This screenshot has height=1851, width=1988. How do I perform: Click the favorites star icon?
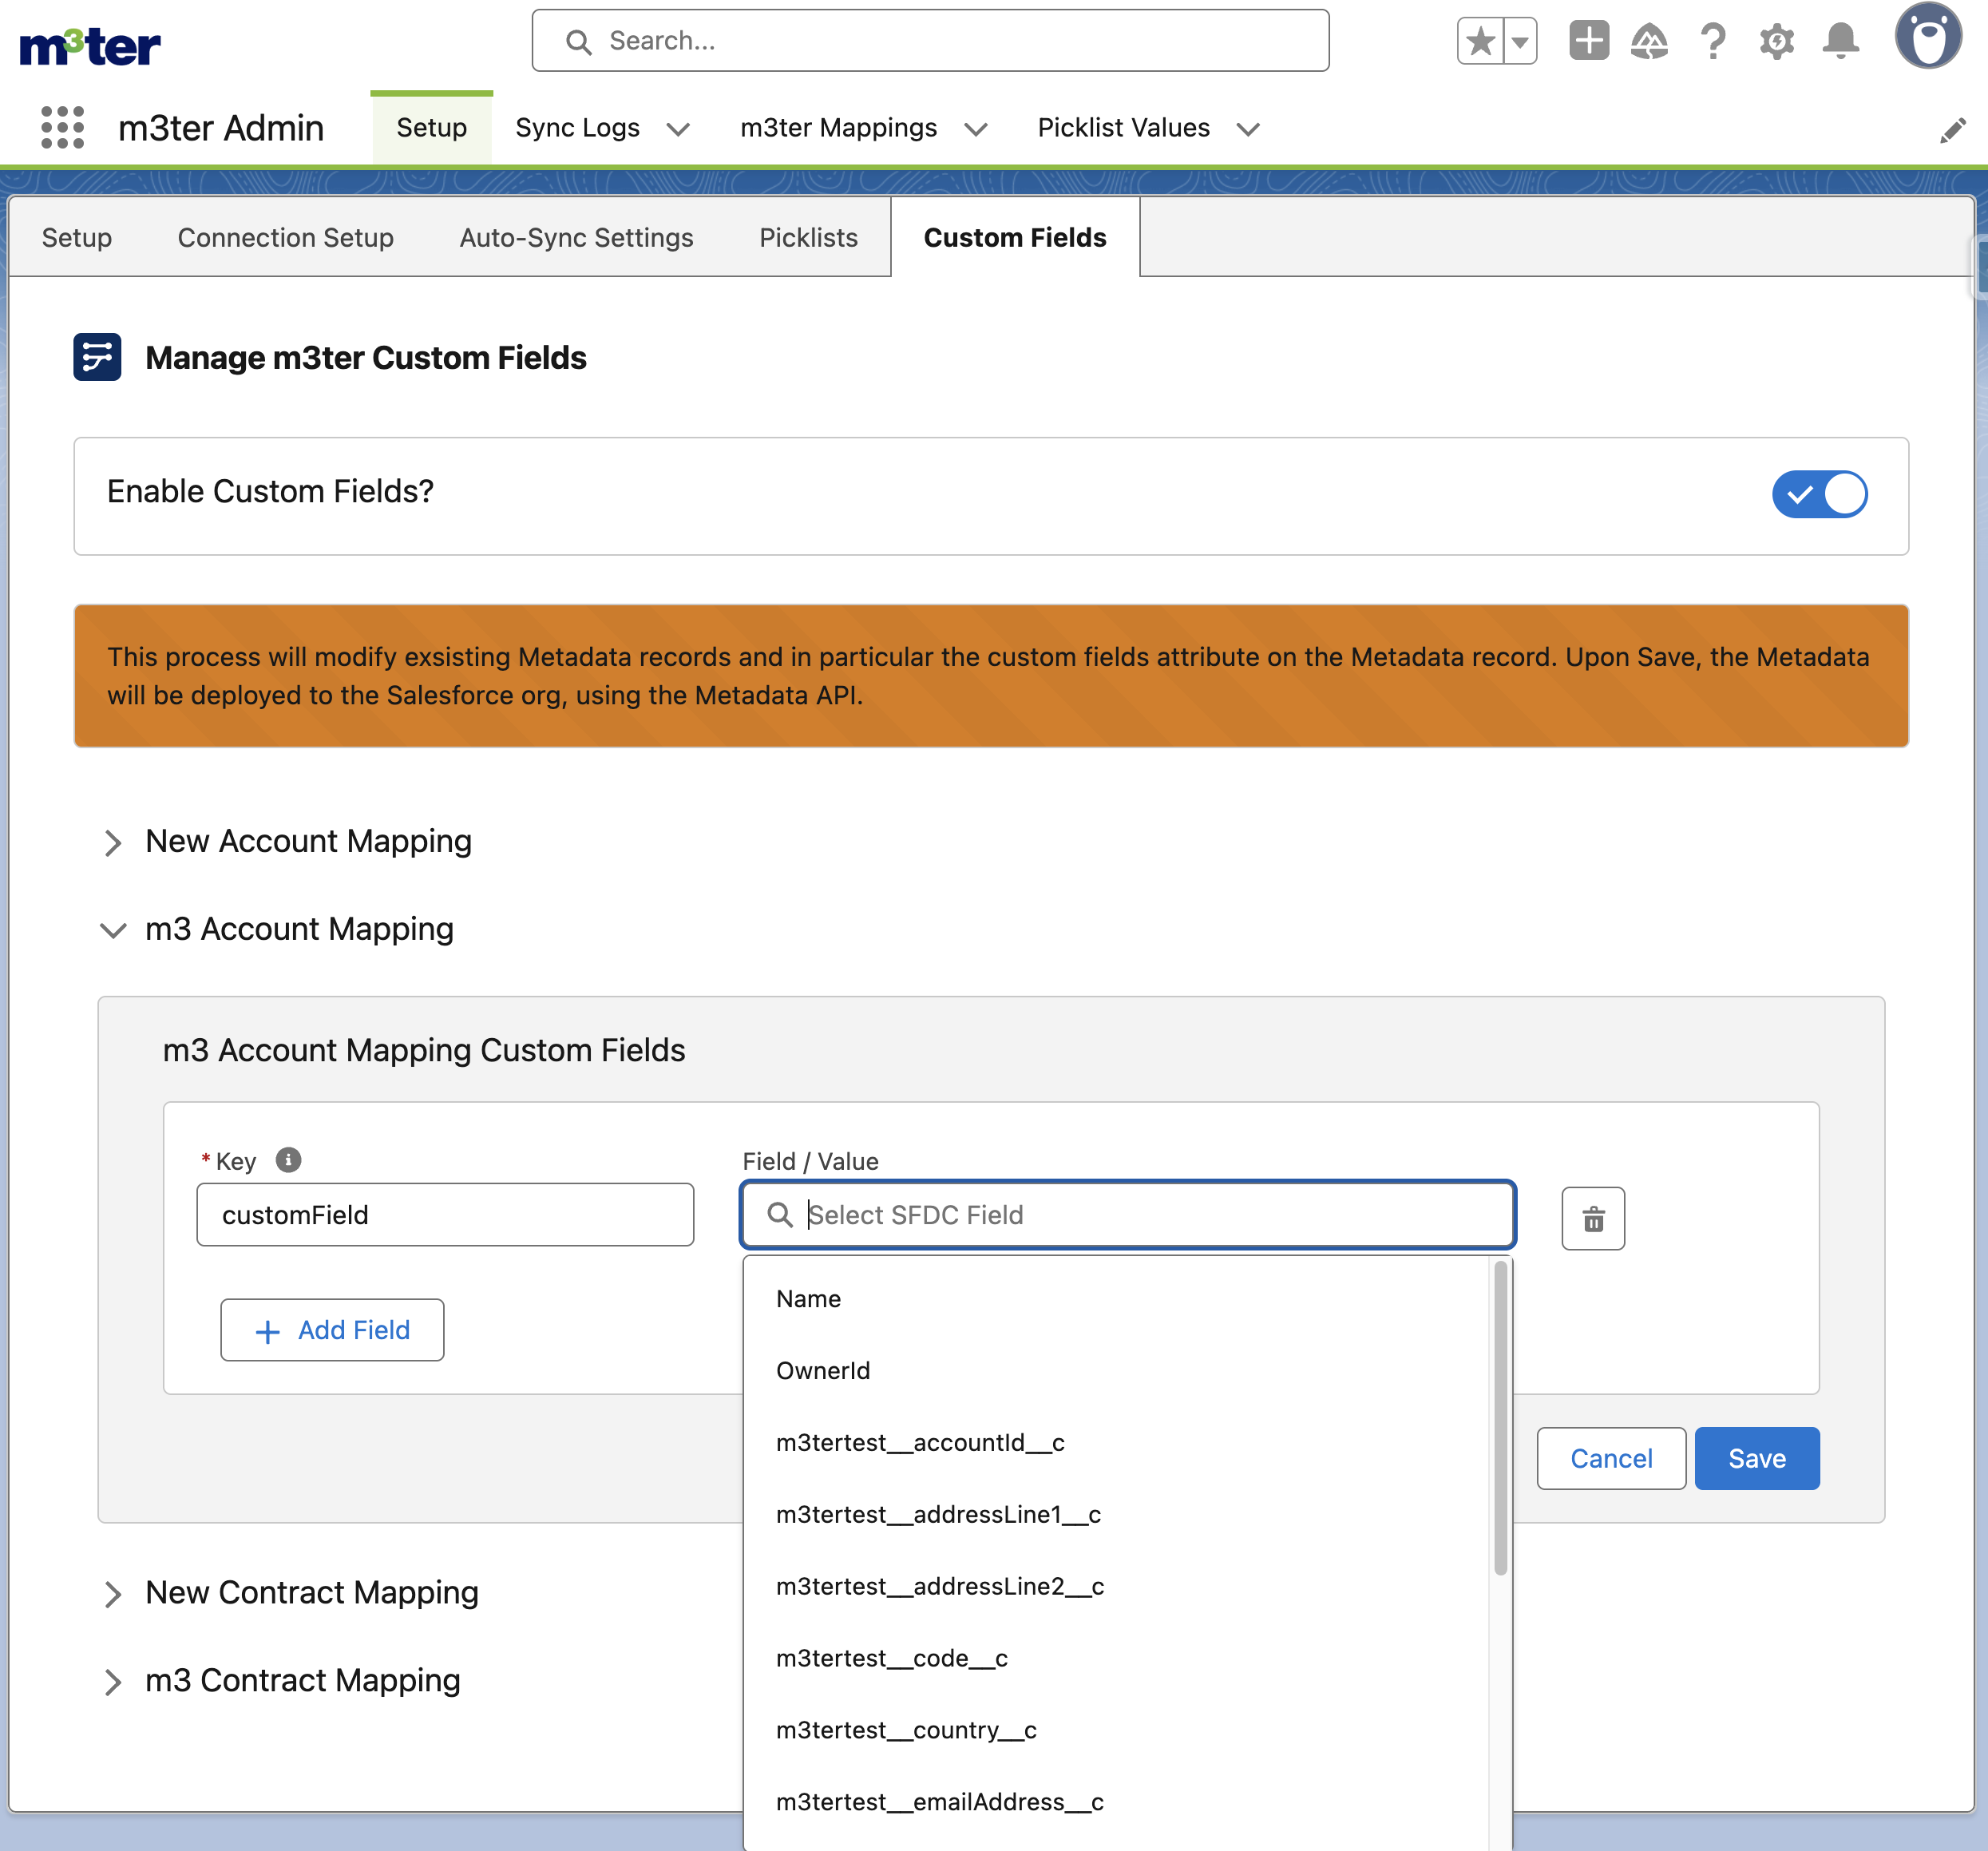point(1481,42)
